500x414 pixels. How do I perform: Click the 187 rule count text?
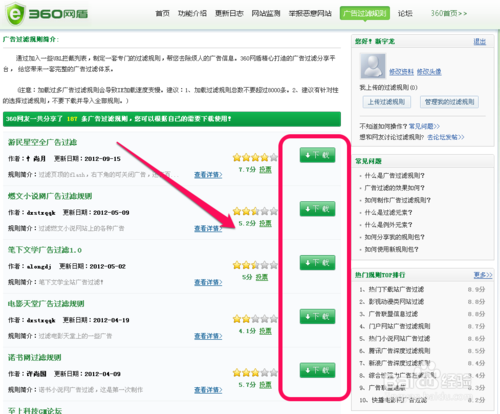coord(72,119)
